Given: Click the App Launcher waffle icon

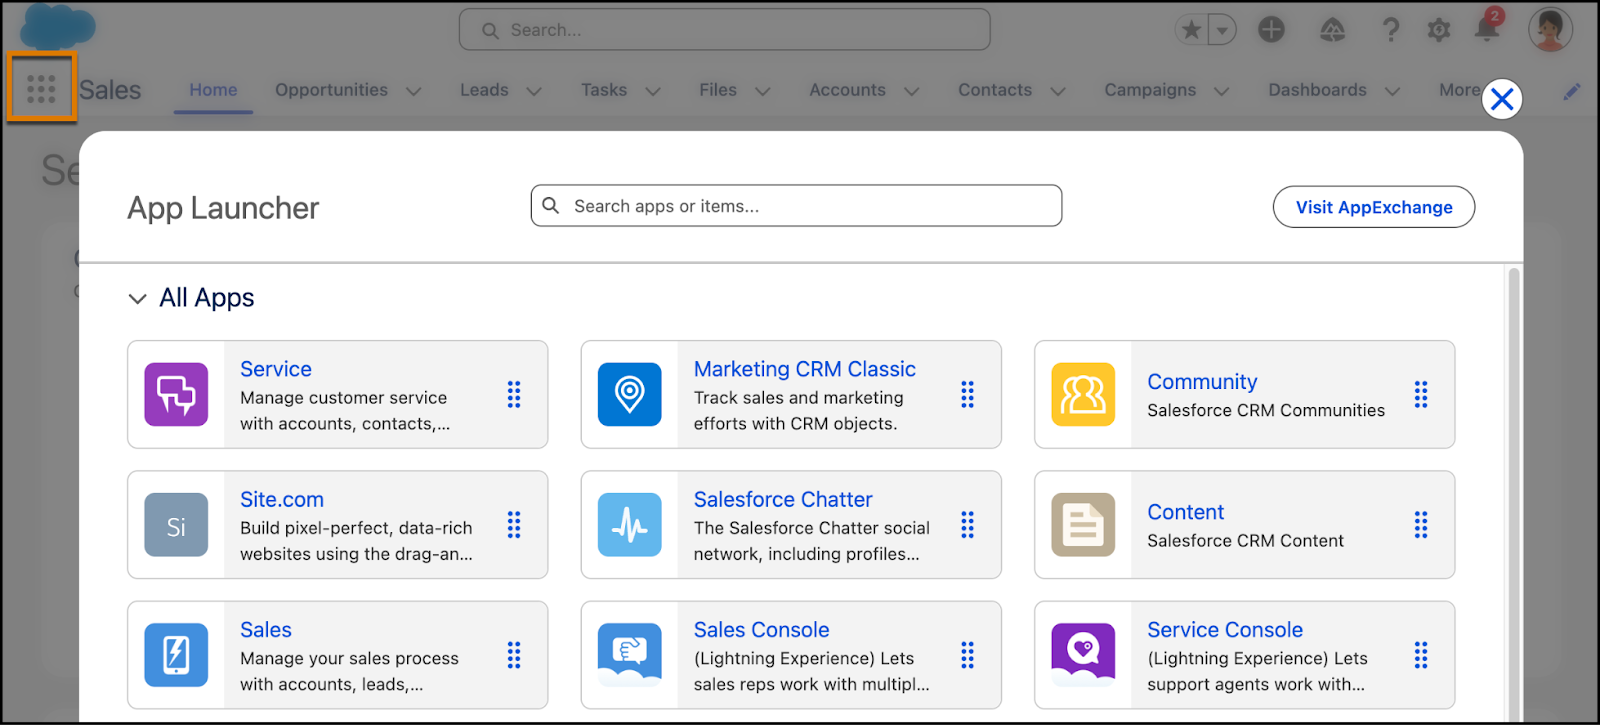Looking at the screenshot, I should click(x=41, y=89).
